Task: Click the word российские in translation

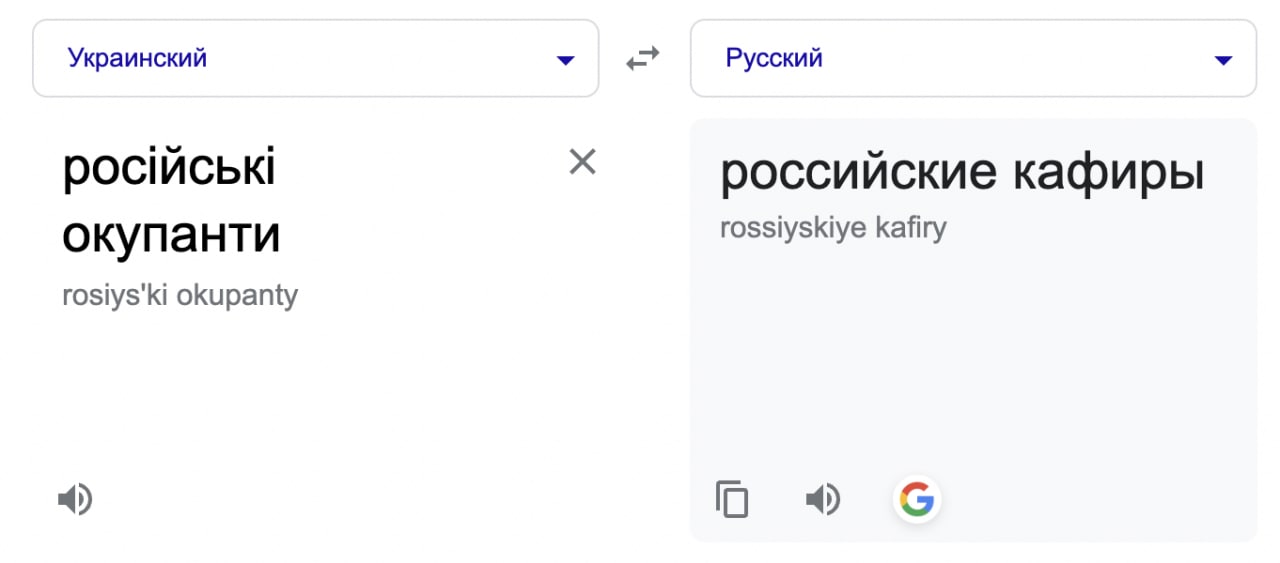Action: click(x=859, y=173)
